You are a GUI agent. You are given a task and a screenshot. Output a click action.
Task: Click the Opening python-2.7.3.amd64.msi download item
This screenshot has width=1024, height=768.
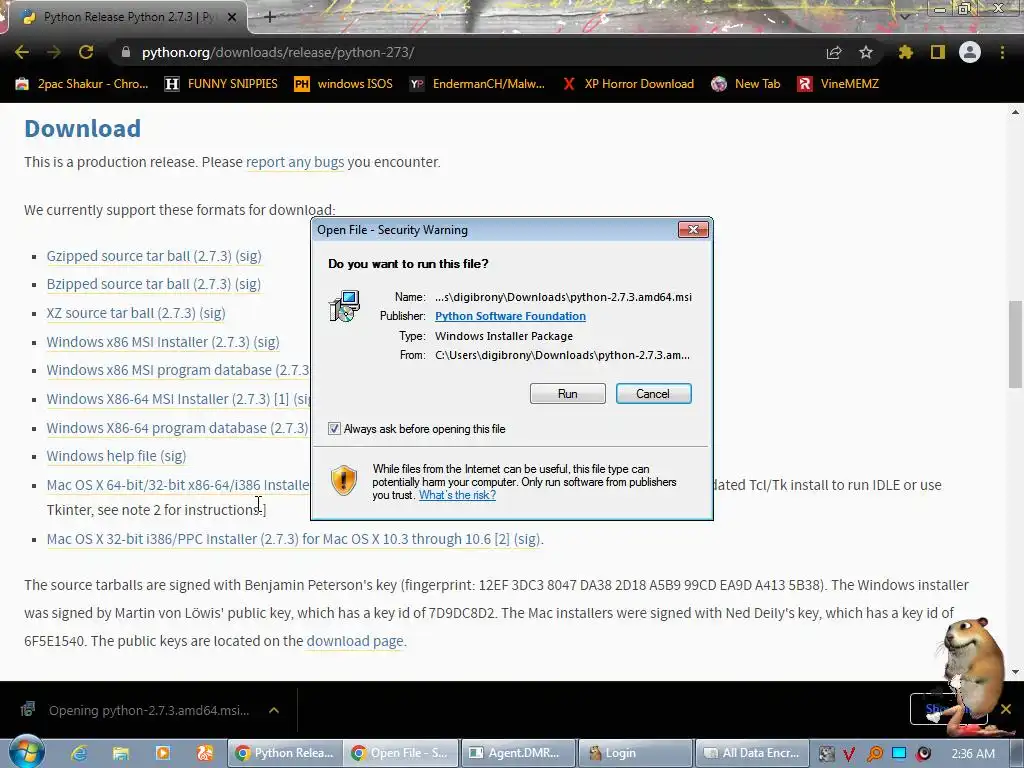point(149,710)
